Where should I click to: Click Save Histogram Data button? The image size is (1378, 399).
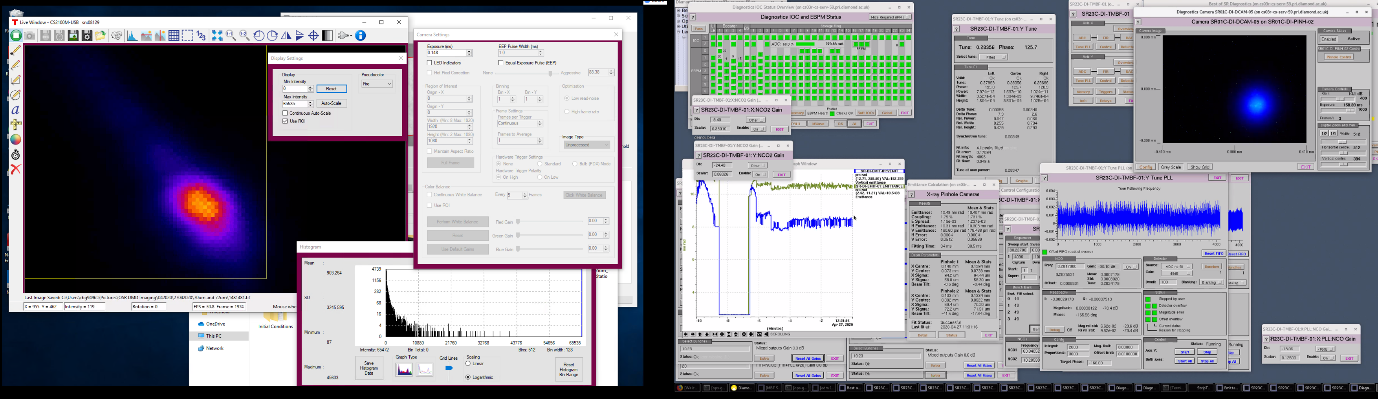[368, 369]
